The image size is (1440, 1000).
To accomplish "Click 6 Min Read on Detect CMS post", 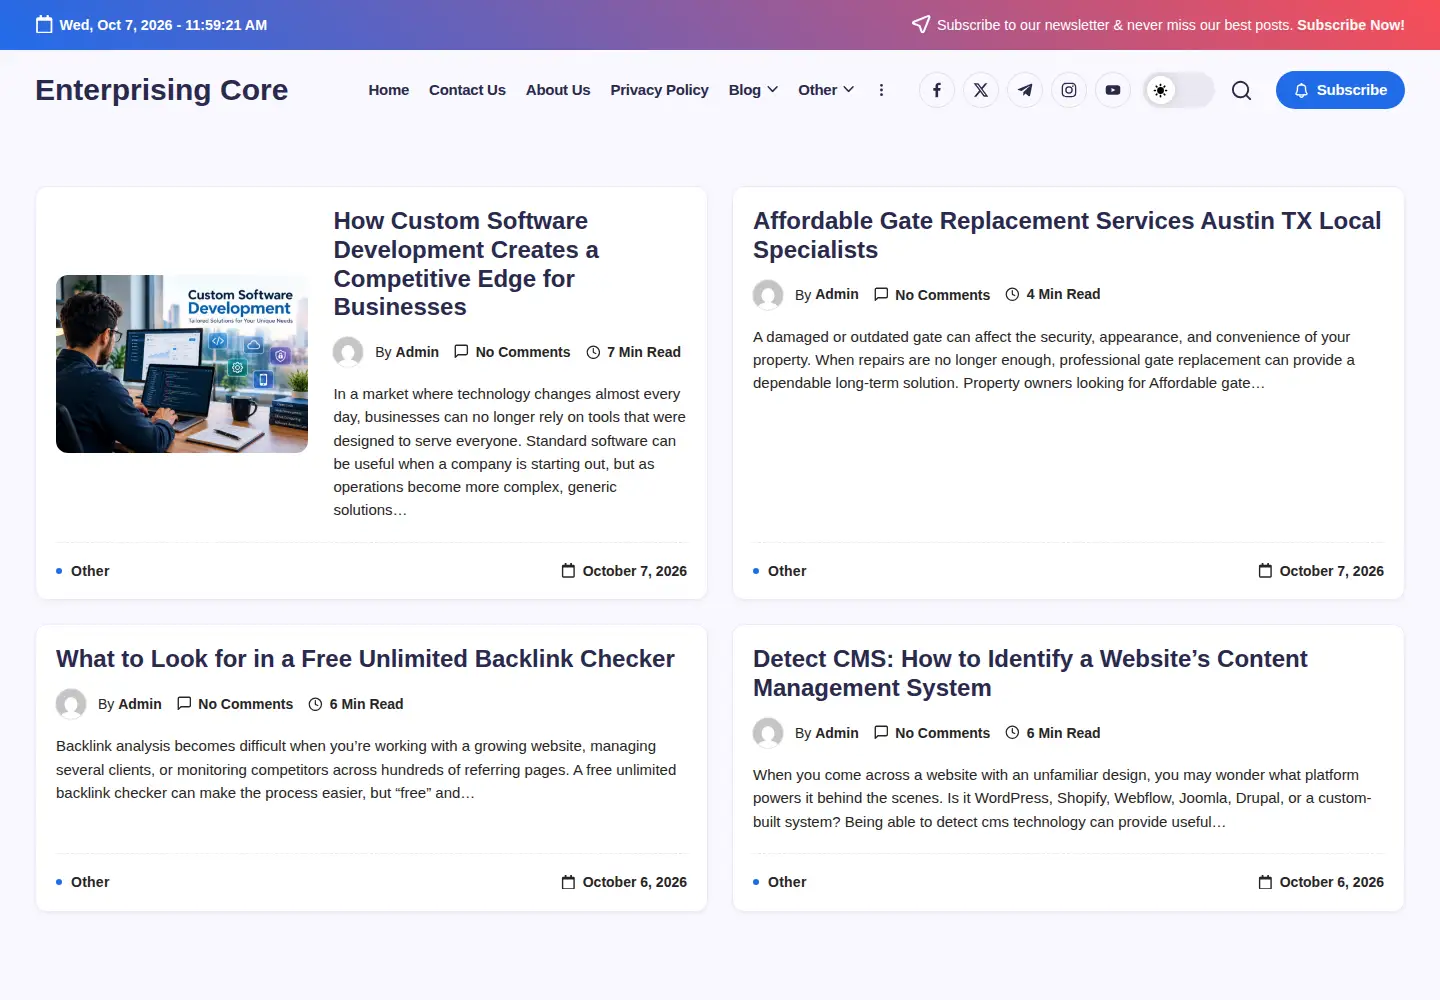I will pyautogui.click(x=1063, y=733).
